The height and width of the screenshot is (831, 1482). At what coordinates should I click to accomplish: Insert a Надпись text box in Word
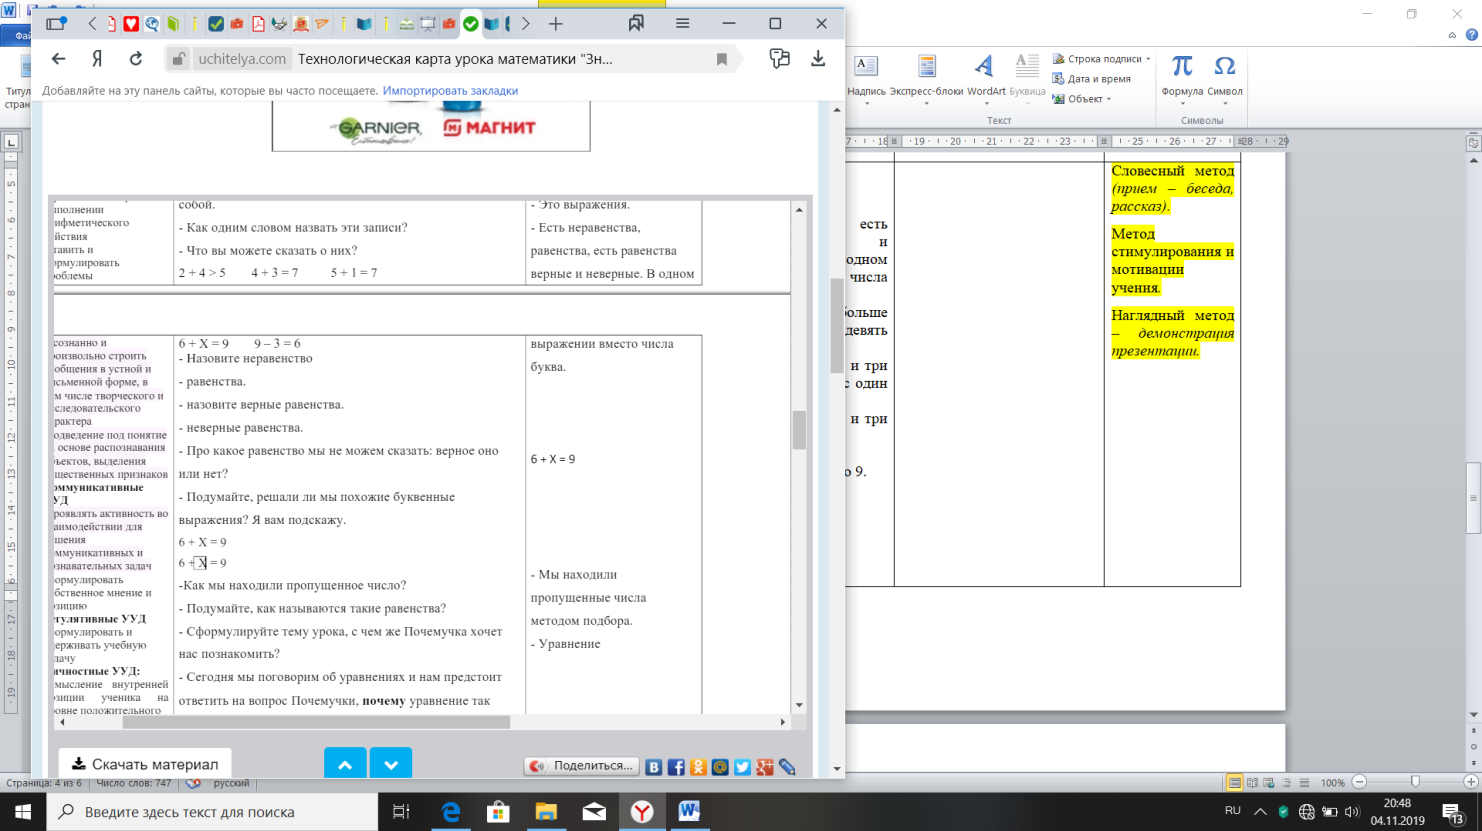(x=866, y=78)
